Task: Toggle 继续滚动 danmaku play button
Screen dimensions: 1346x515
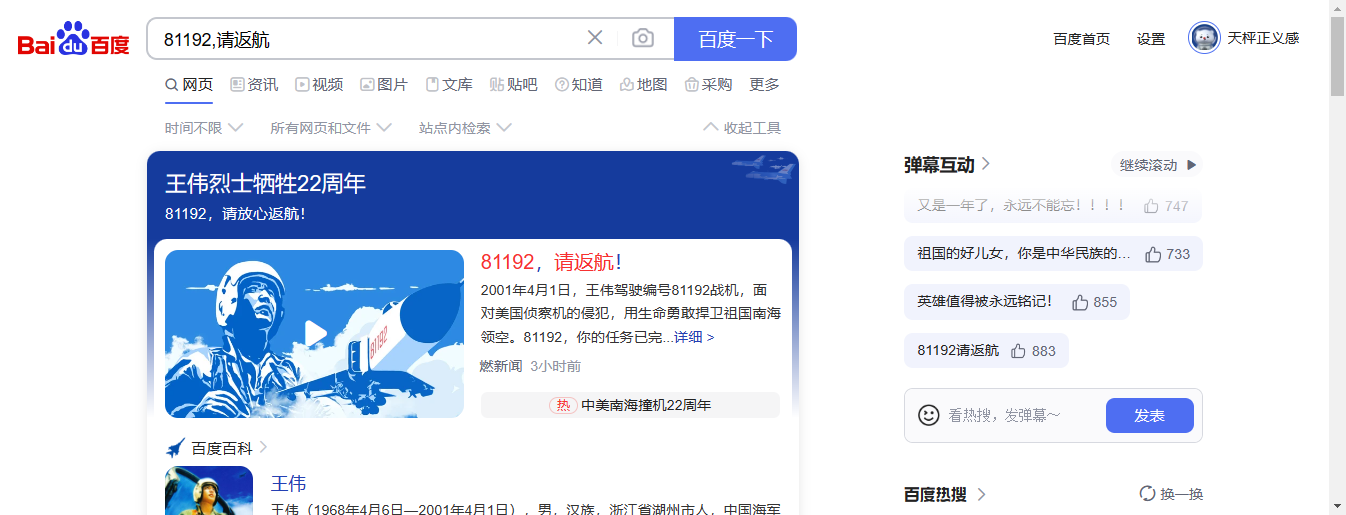Action: point(1158,165)
